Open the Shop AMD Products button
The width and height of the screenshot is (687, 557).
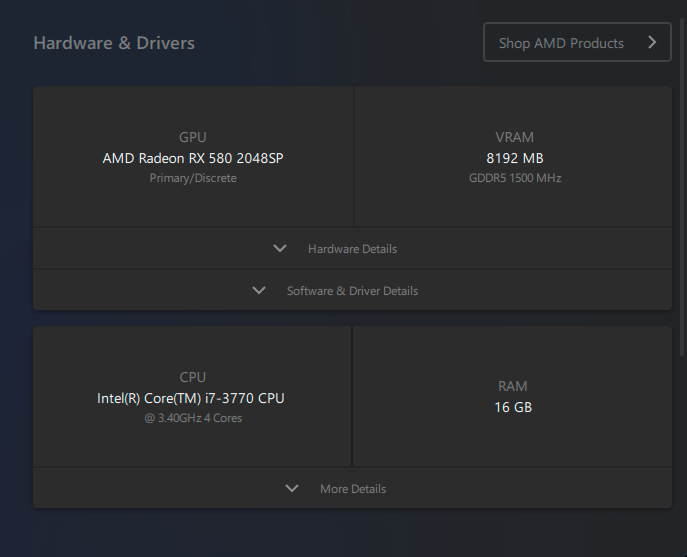577,43
